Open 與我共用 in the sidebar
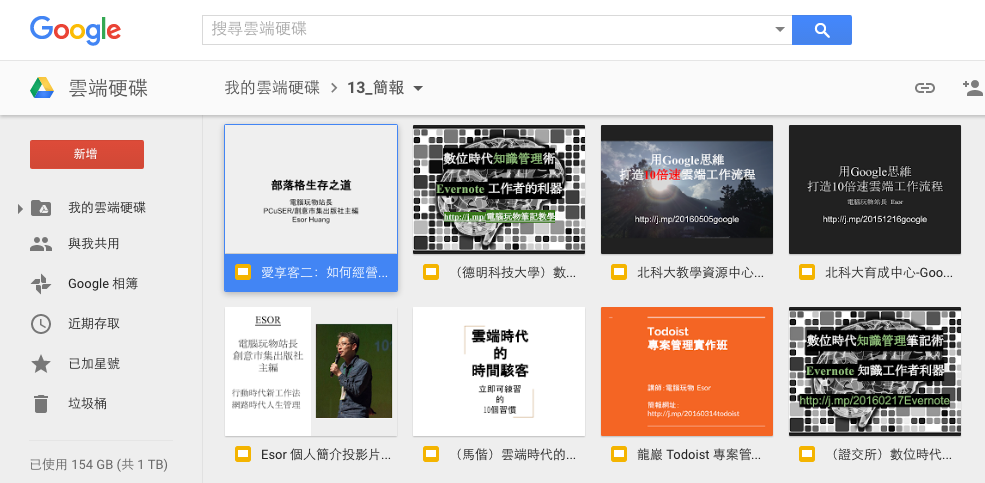The height and width of the screenshot is (483, 985). coord(94,244)
